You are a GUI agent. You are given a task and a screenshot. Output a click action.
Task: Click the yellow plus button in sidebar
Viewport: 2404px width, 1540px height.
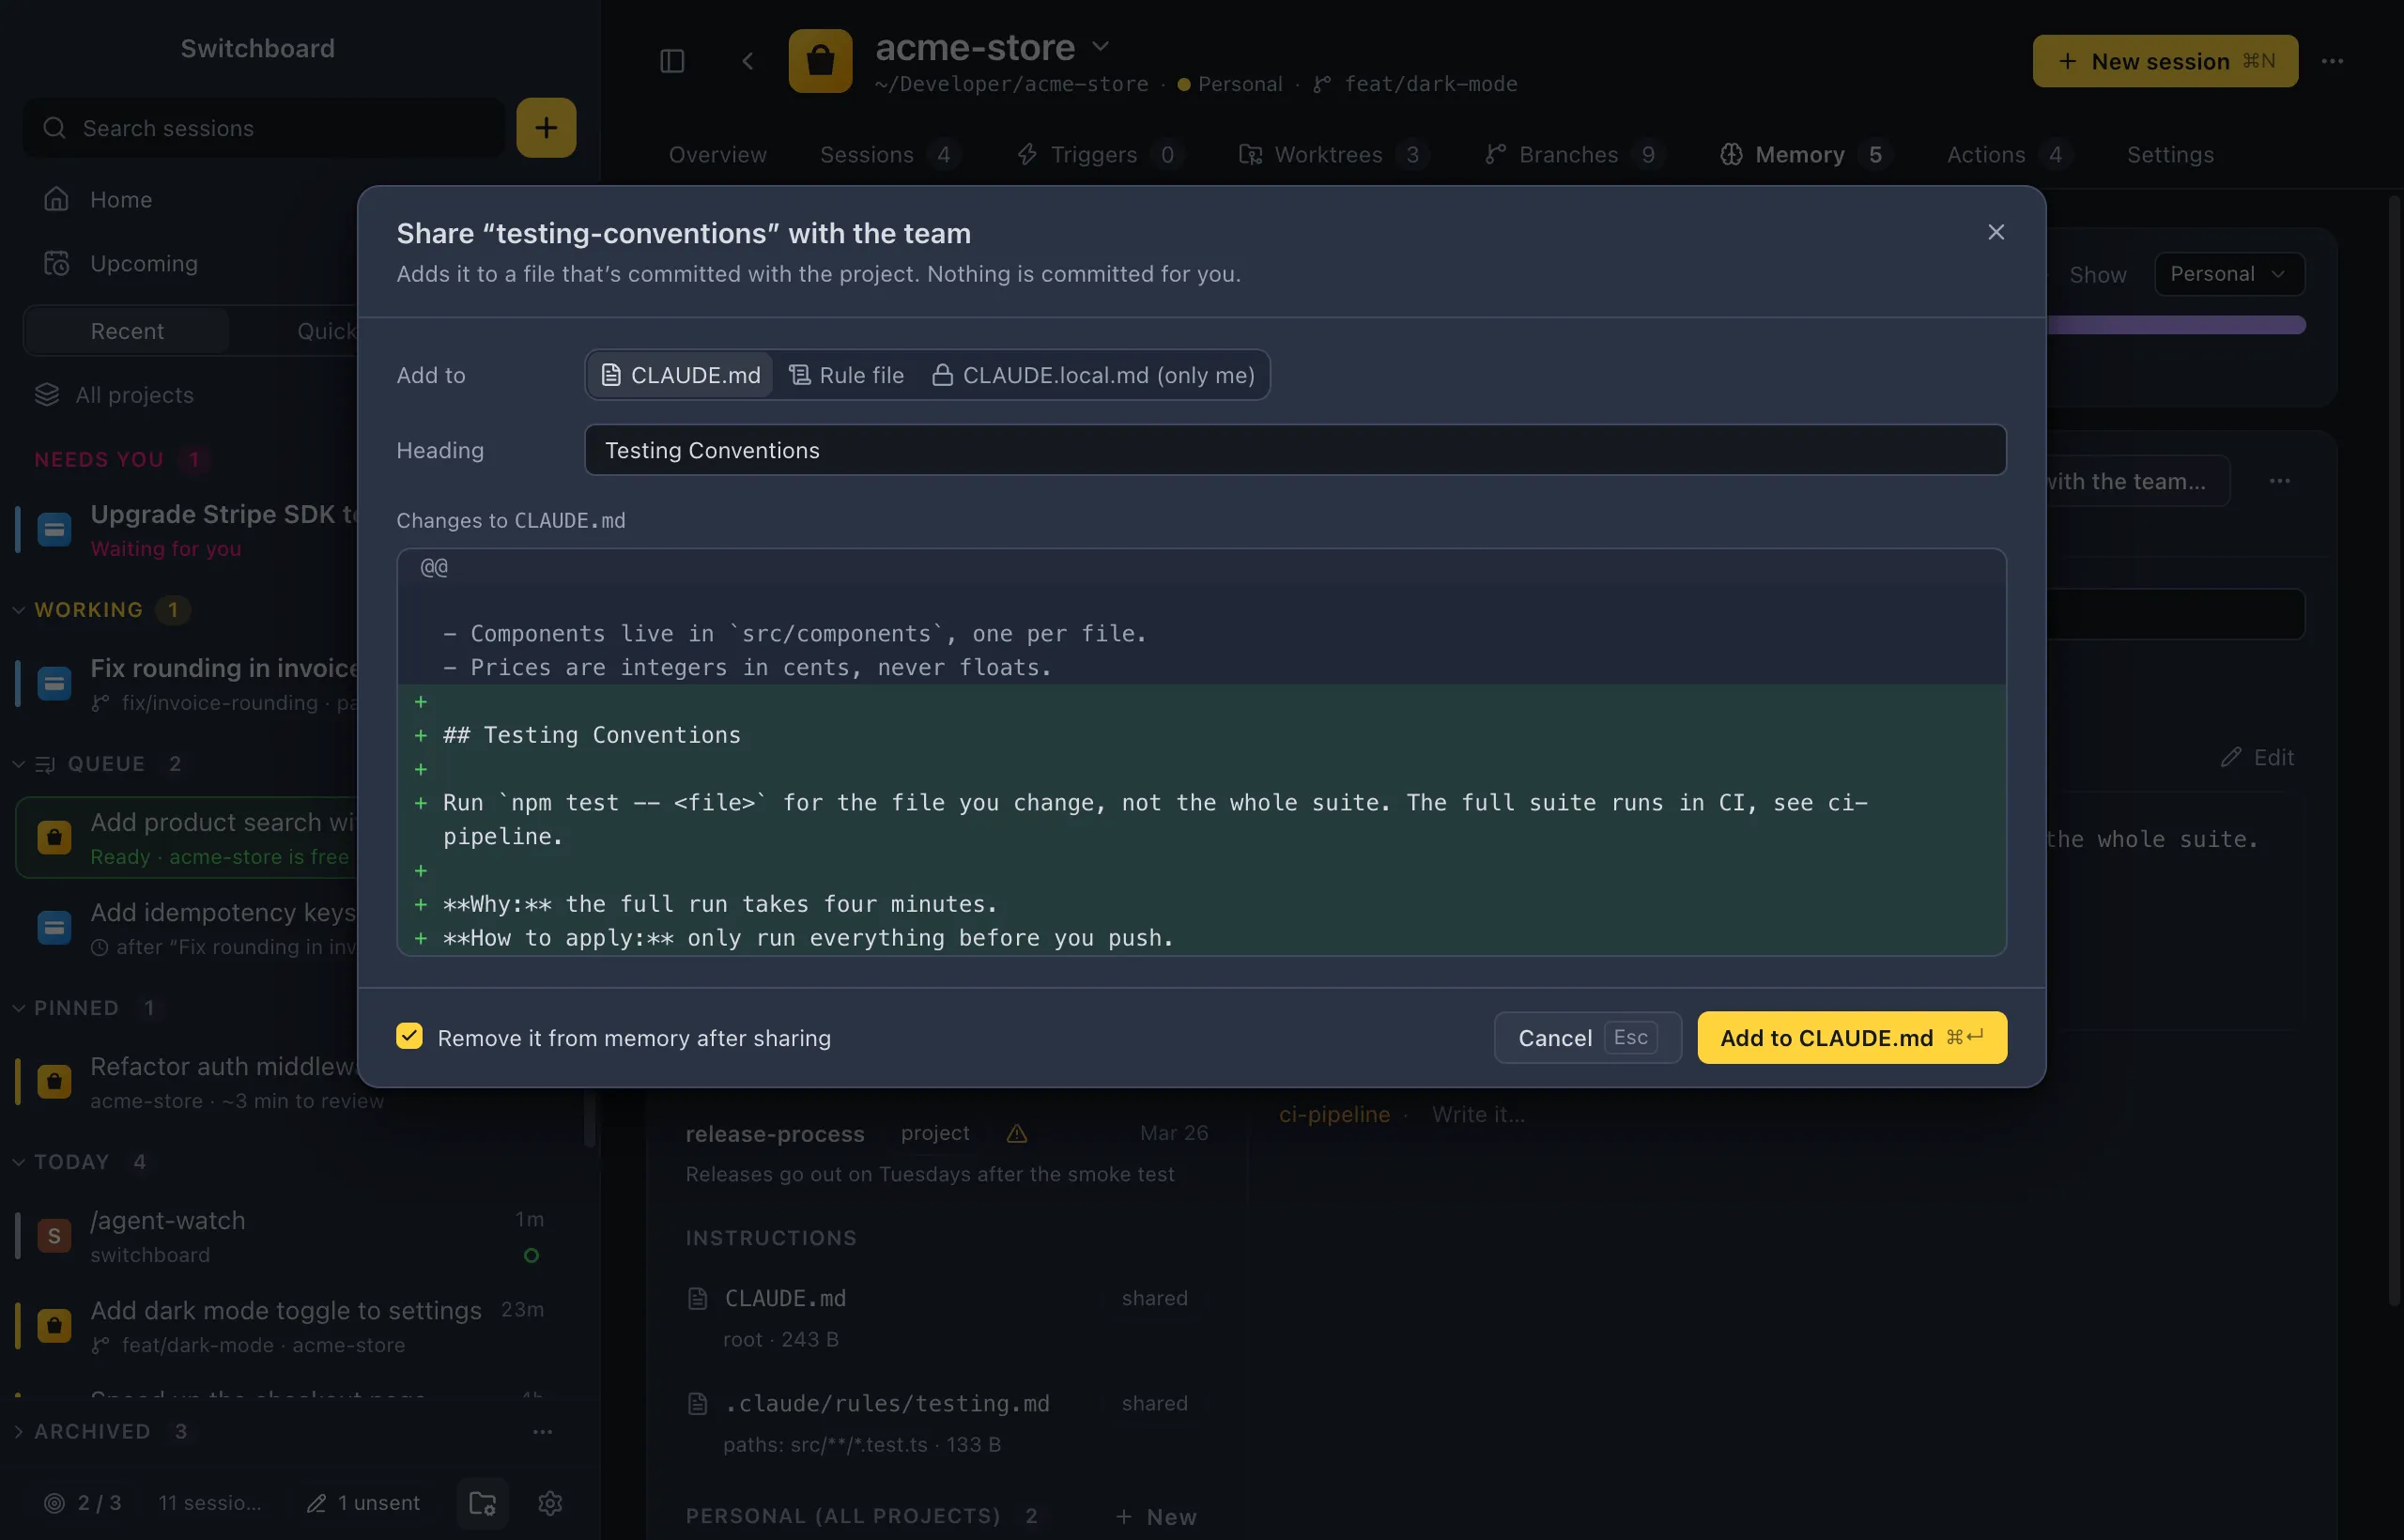click(x=546, y=128)
